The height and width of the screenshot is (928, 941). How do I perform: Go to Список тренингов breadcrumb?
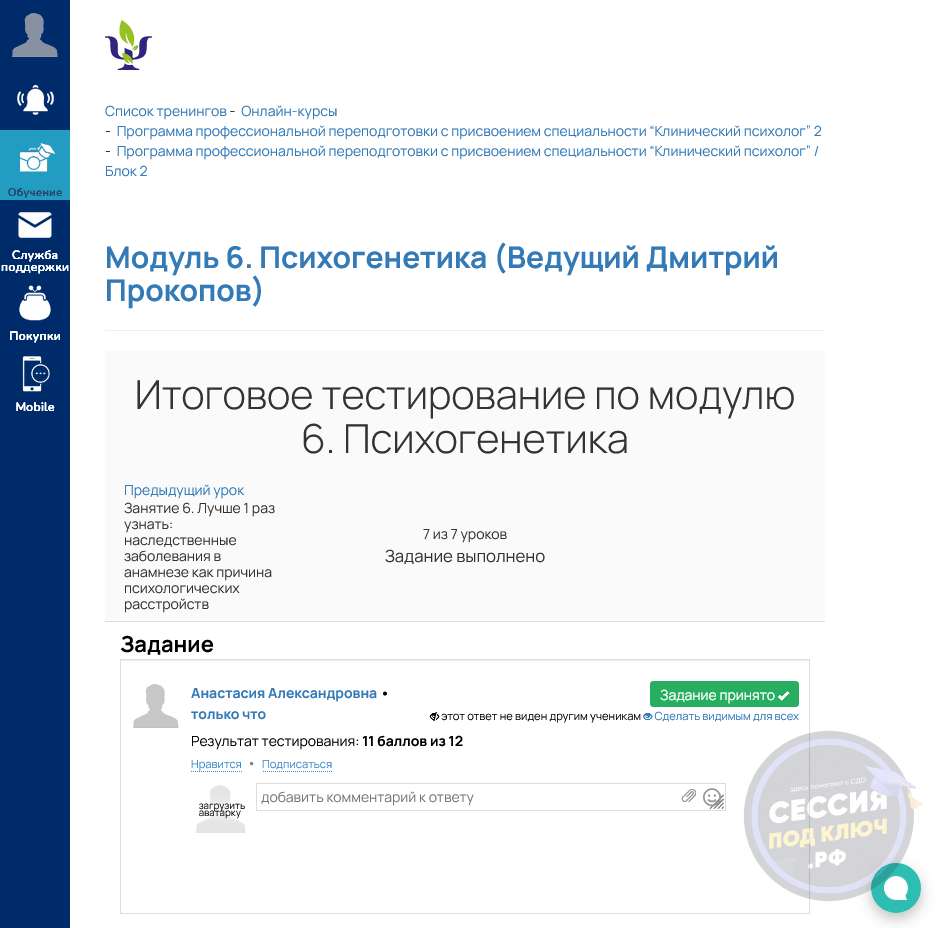[x=165, y=111]
